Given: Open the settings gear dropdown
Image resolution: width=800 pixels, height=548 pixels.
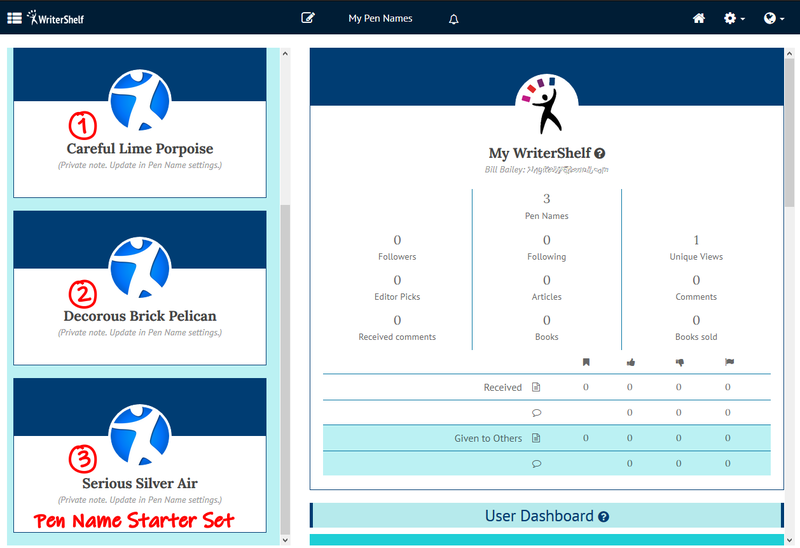Looking at the screenshot, I should [x=734, y=18].
